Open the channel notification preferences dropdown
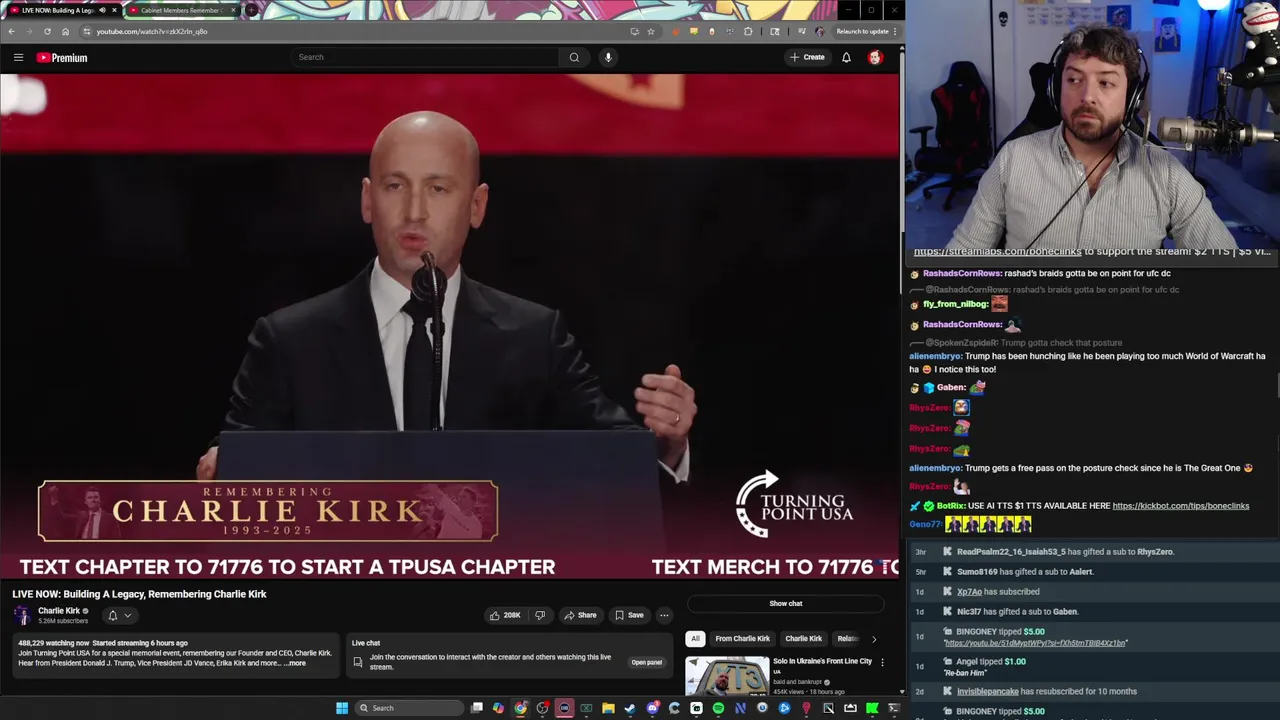 coord(119,615)
